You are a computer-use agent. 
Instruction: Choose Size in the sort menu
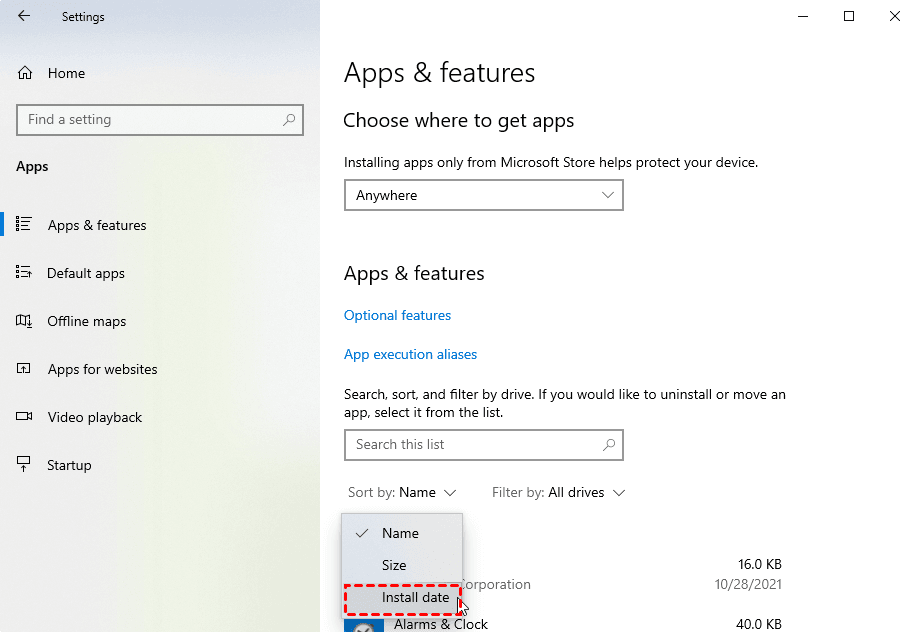click(x=394, y=565)
